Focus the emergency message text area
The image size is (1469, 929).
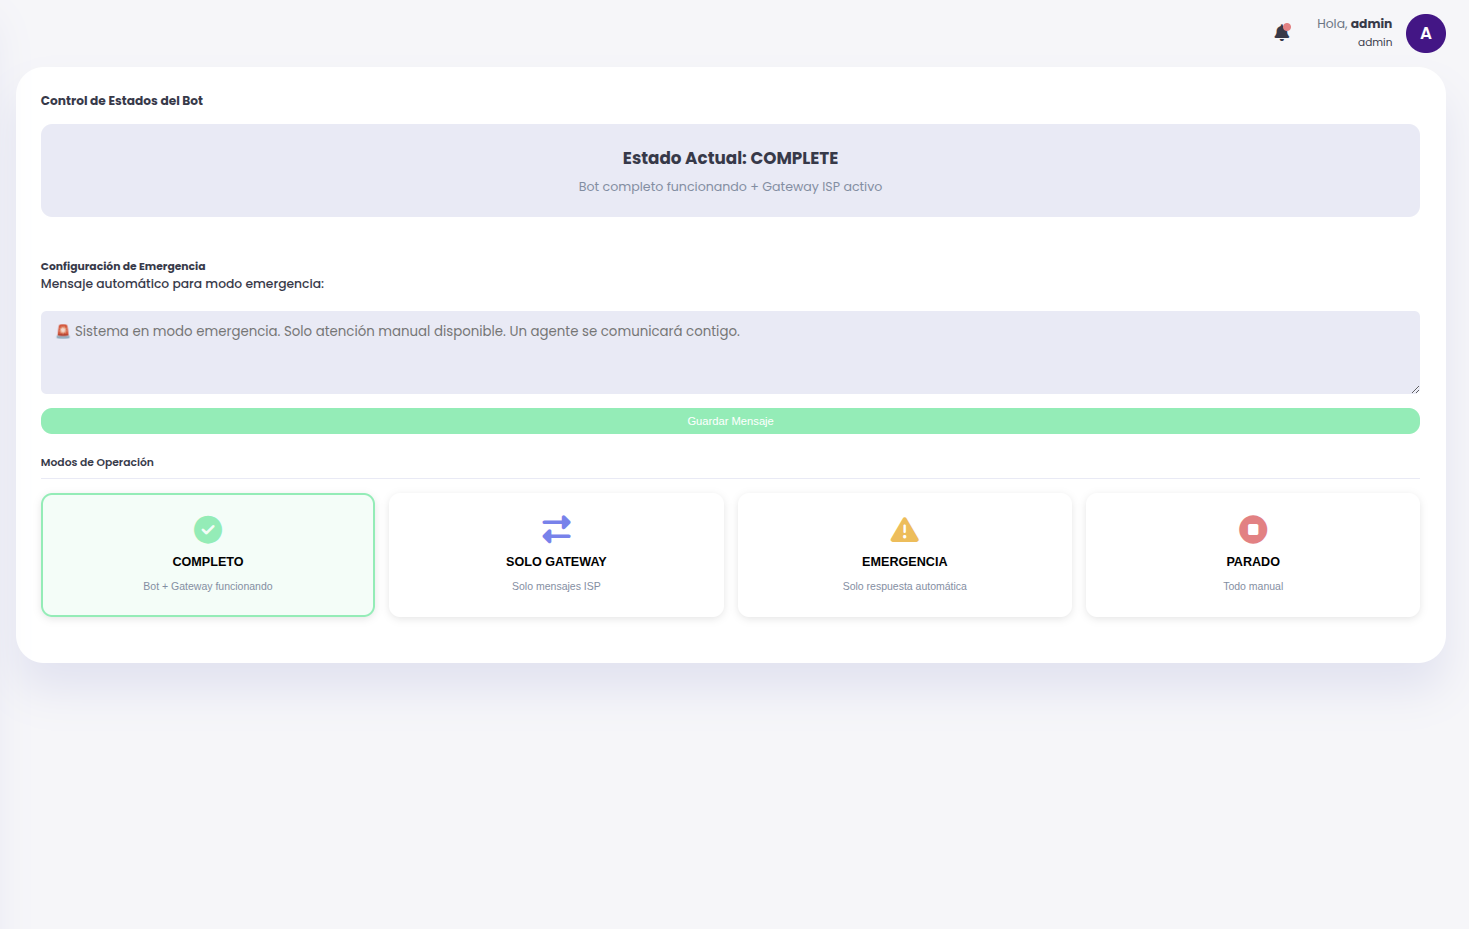730,362
